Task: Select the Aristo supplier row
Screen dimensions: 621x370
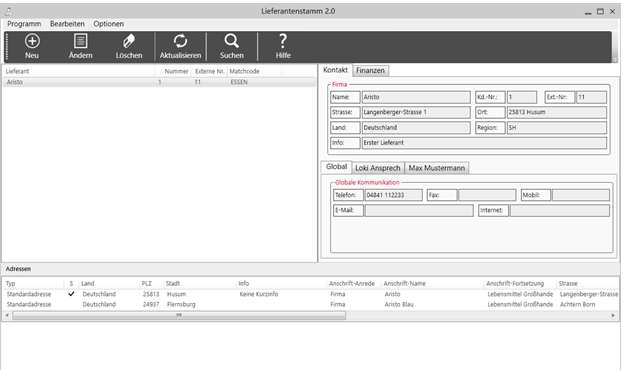Action: click(160, 82)
